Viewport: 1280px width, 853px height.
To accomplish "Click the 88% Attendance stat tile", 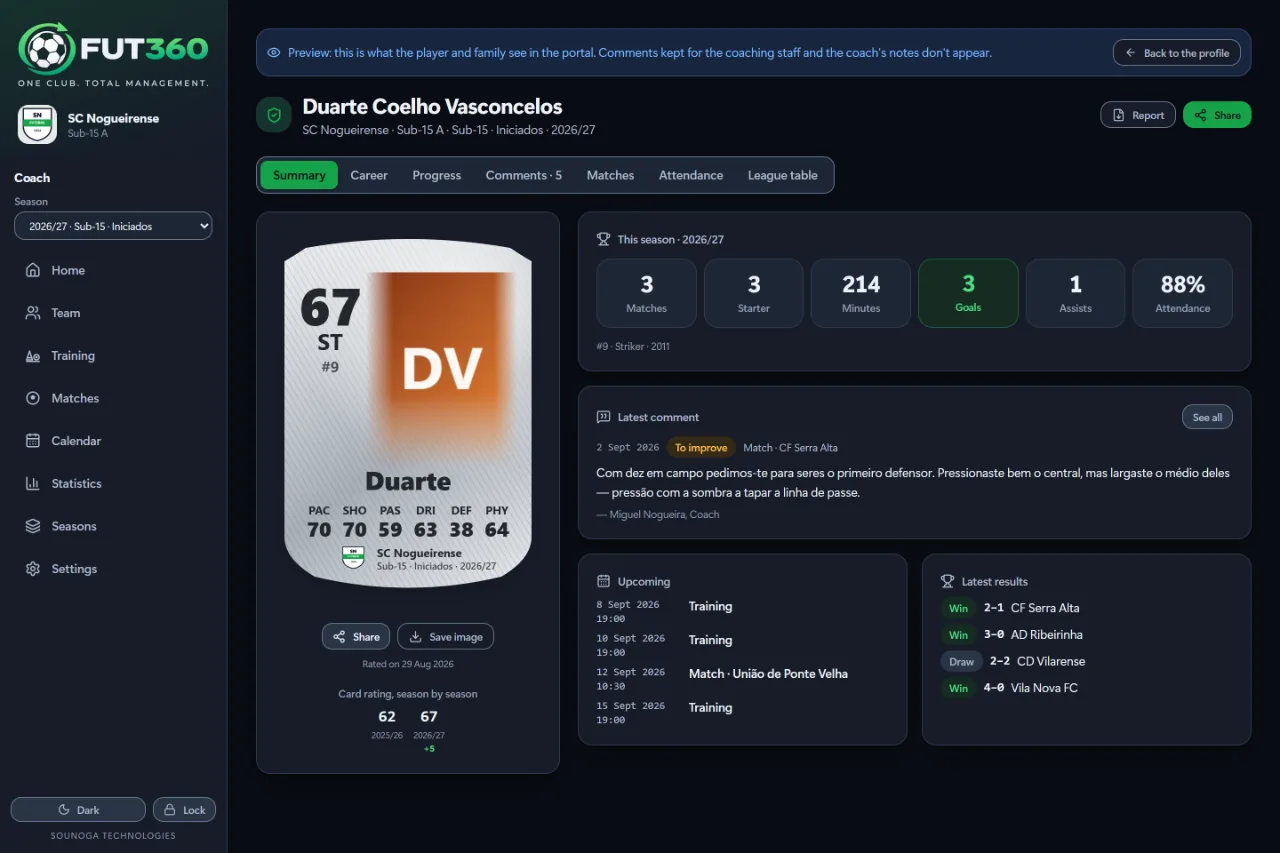I will [1183, 294].
